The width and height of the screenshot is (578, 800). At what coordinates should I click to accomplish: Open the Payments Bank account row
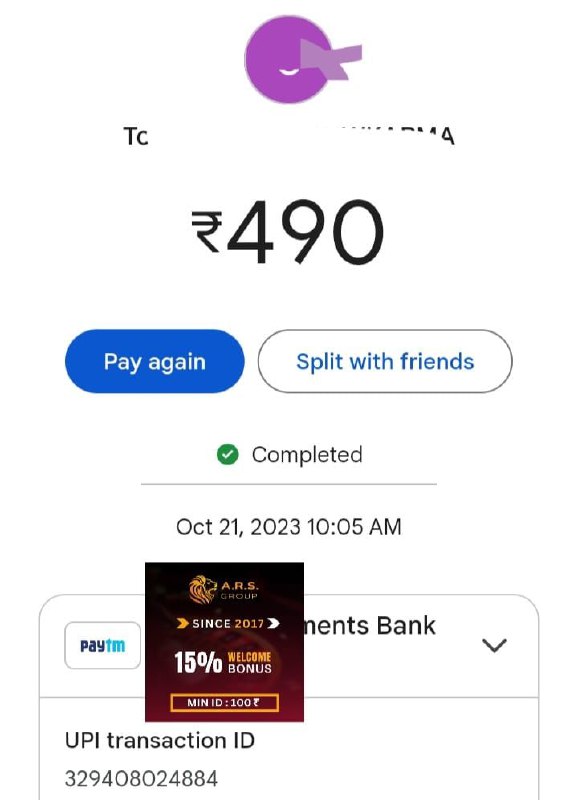(289, 646)
